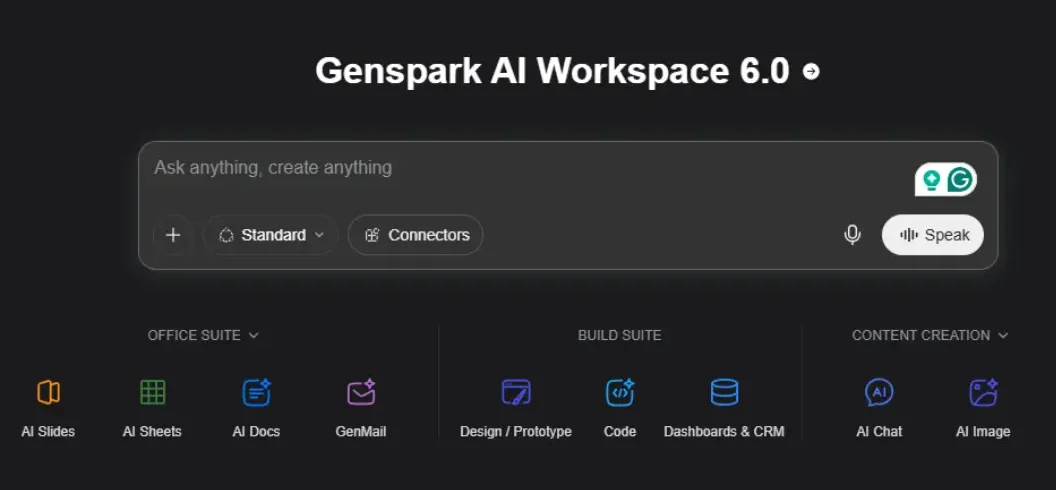Click the GenMail label text
Screen dimensions: 1056x490
pyautogui.click(x=361, y=431)
